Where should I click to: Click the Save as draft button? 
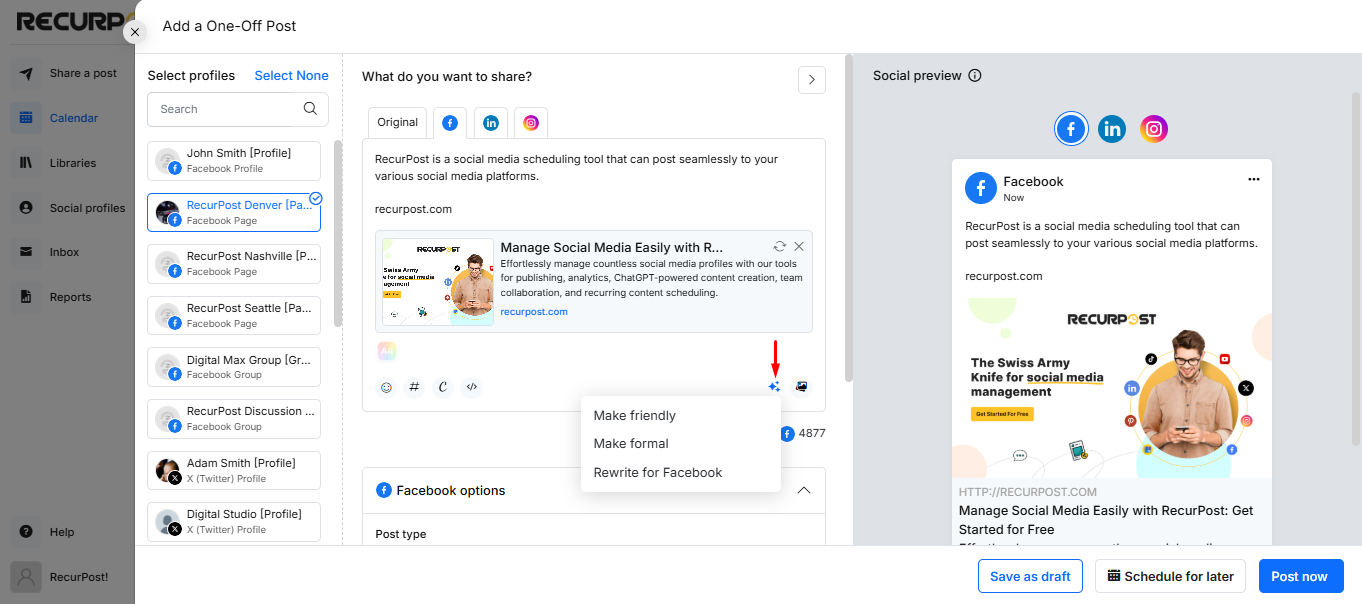[1030, 576]
